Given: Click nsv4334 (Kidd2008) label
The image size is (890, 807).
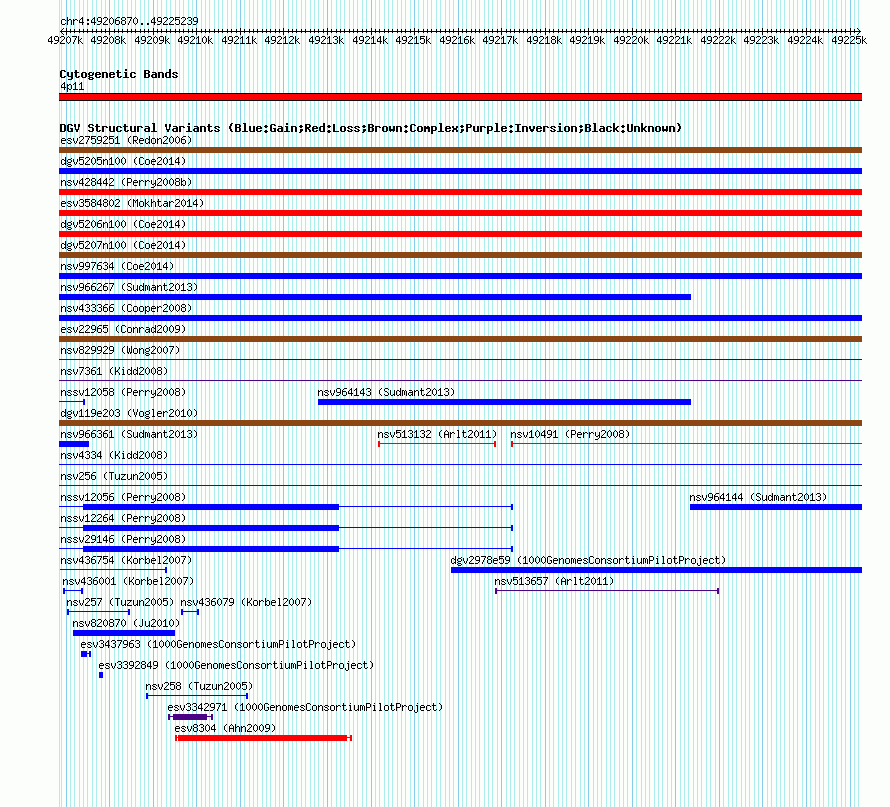Looking at the screenshot, I should pos(114,455).
